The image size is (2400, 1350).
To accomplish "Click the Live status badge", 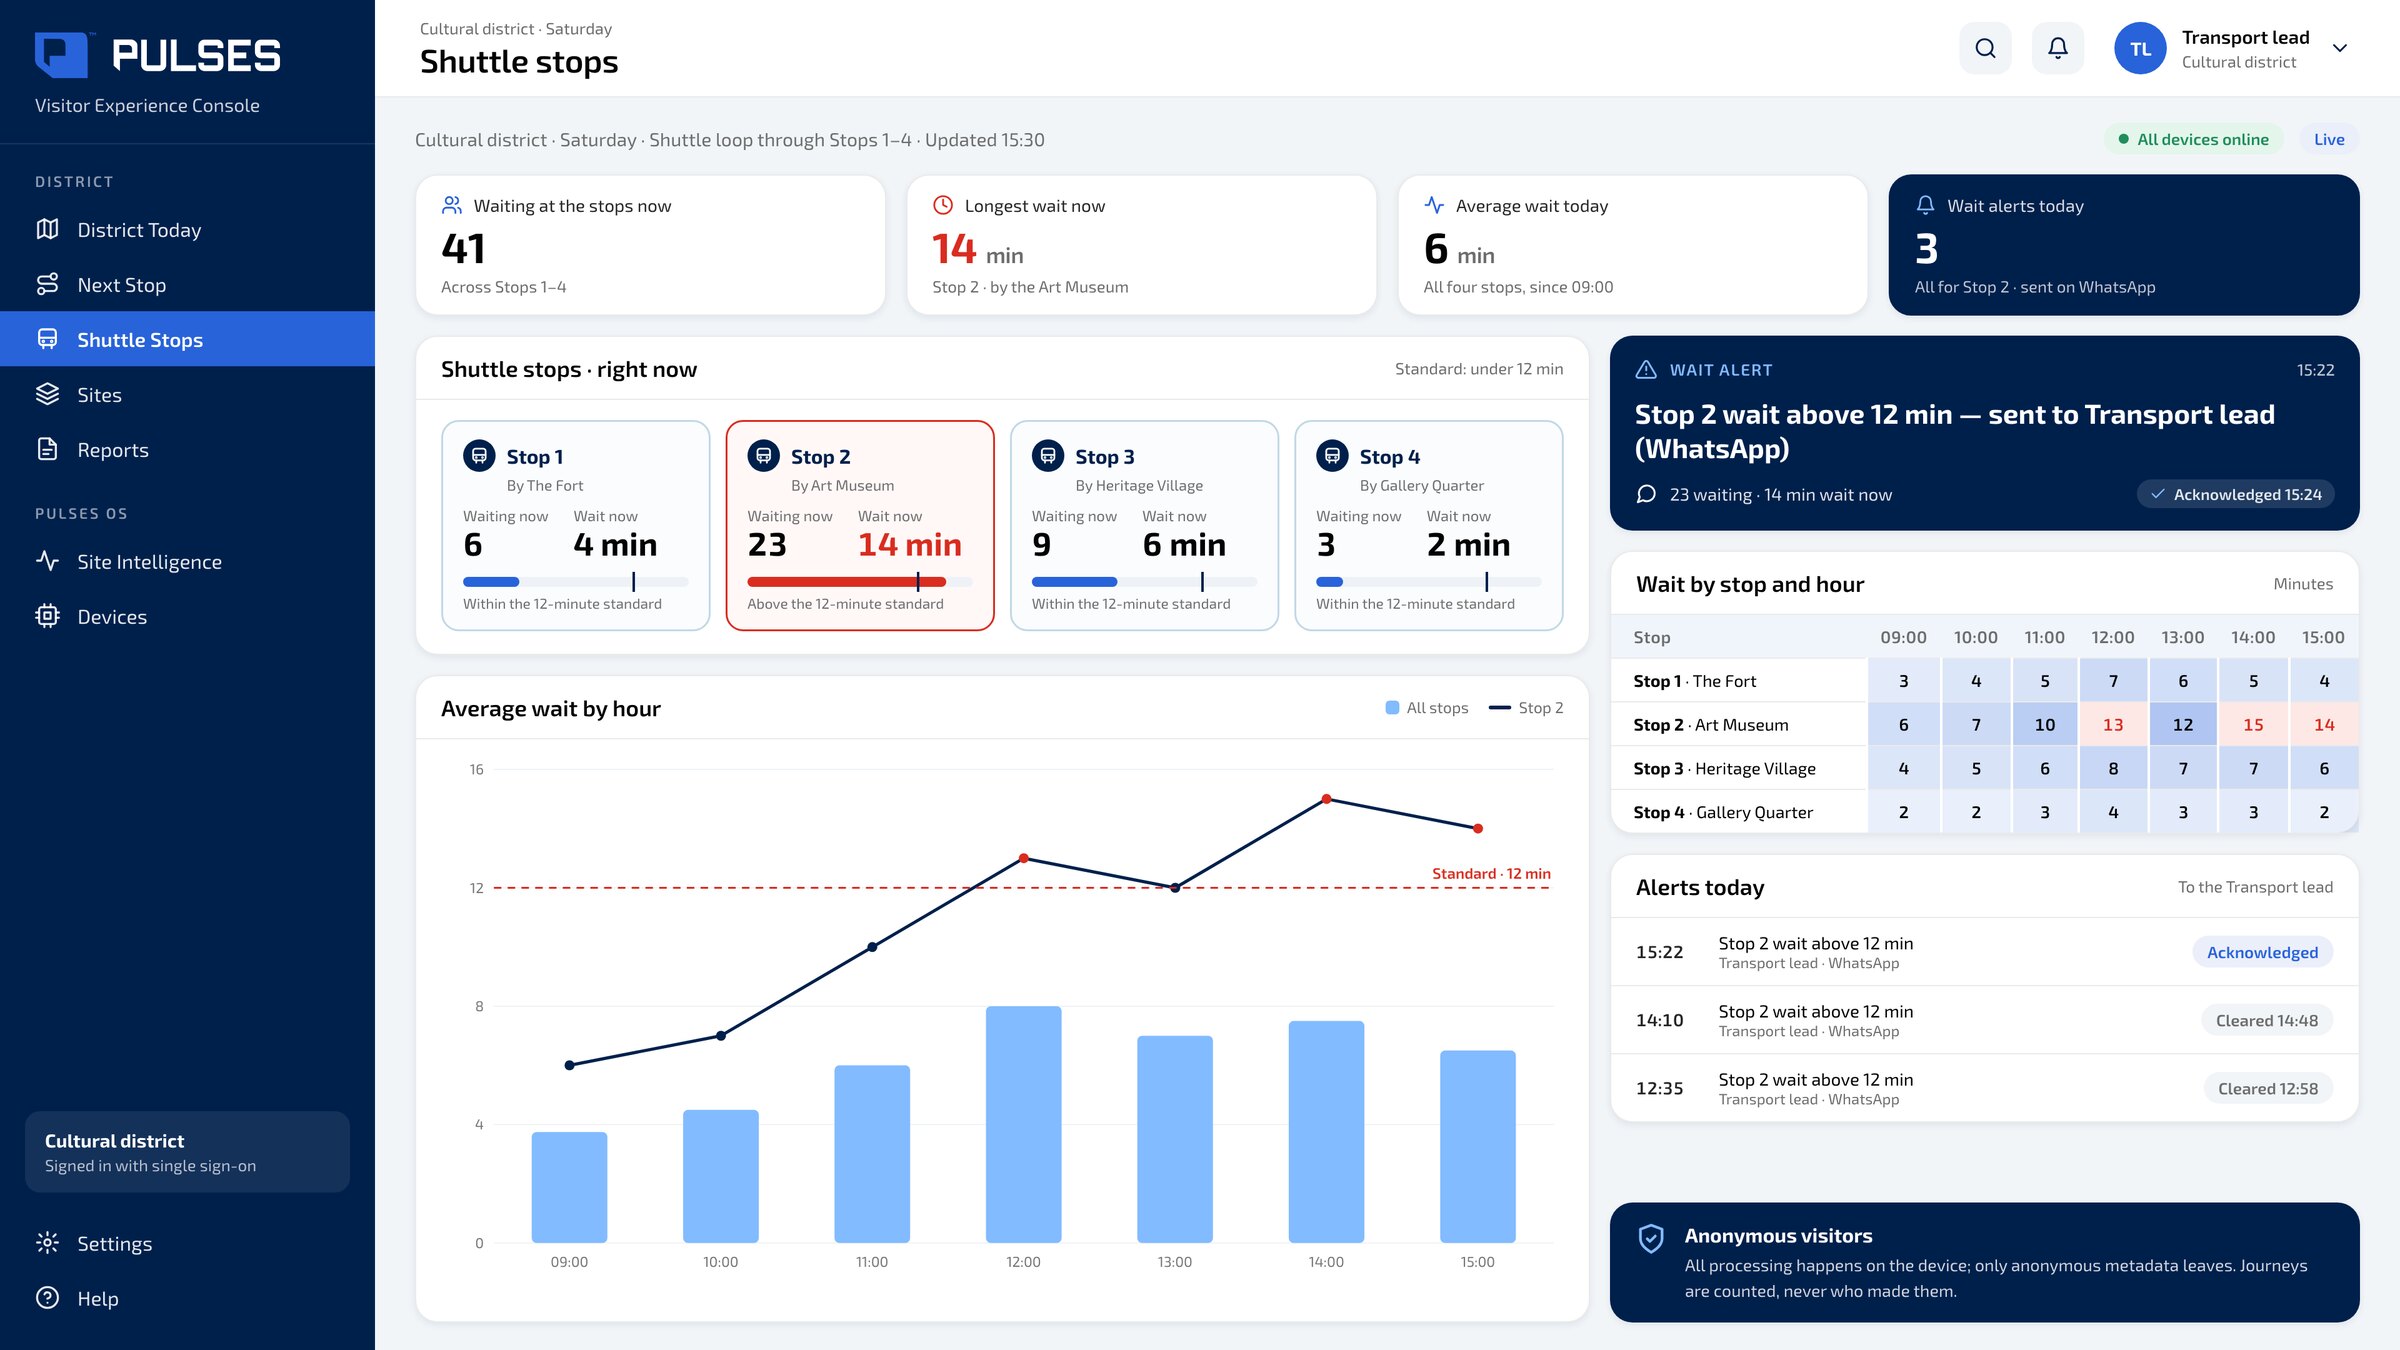I will 2329,139.
